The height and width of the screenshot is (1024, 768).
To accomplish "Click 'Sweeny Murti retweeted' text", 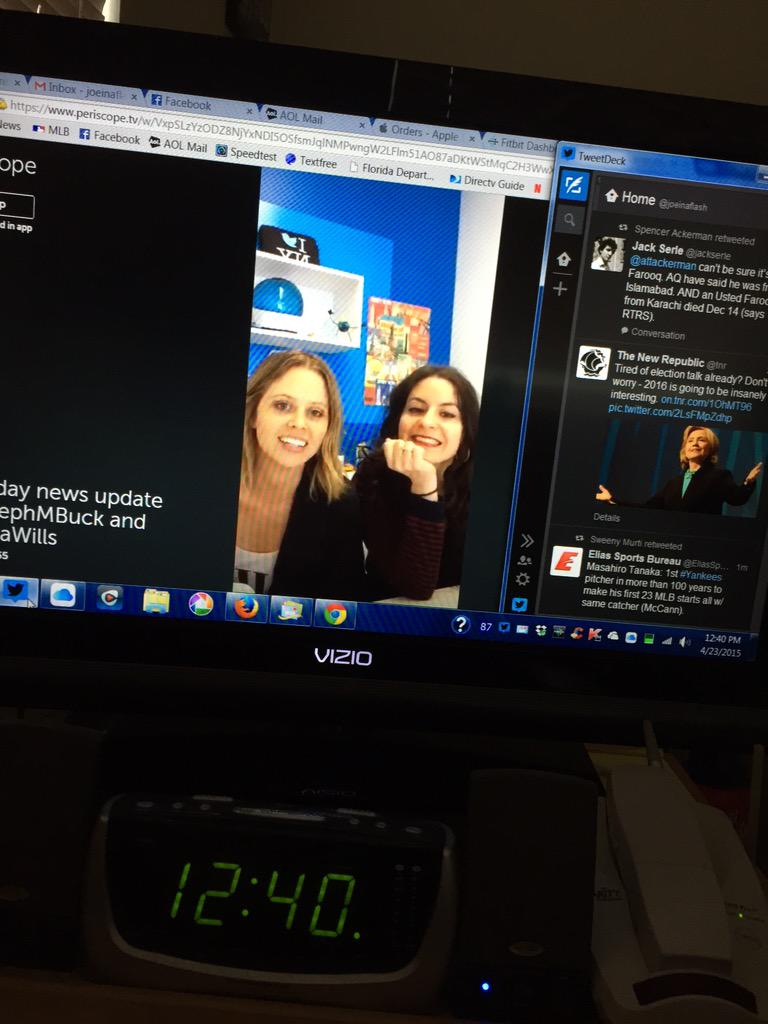I will pos(635,543).
